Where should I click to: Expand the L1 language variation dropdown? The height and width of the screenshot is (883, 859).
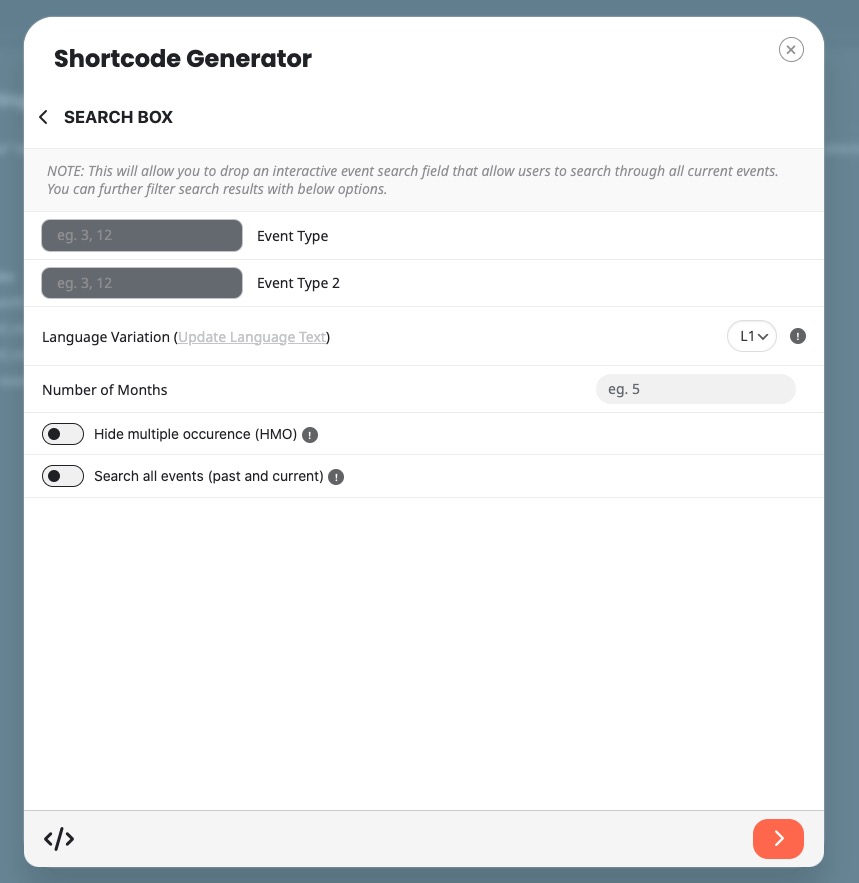coord(752,337)
